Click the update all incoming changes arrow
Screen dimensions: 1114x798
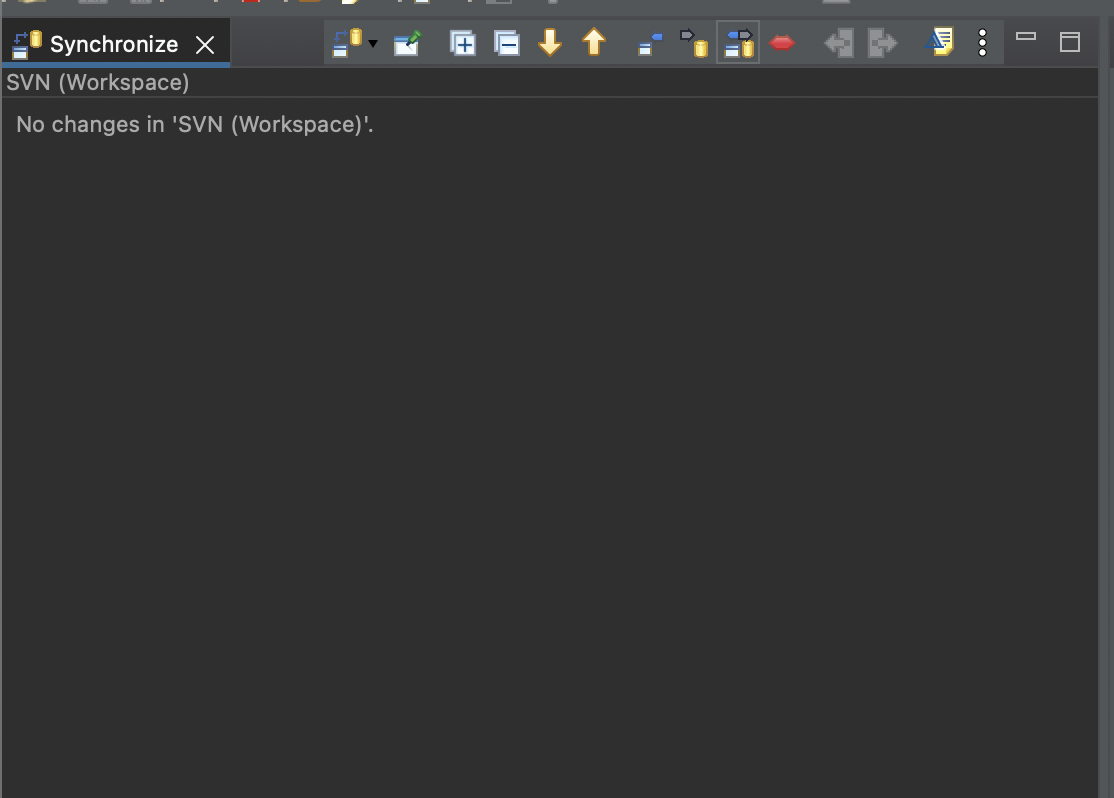[839, 43]
